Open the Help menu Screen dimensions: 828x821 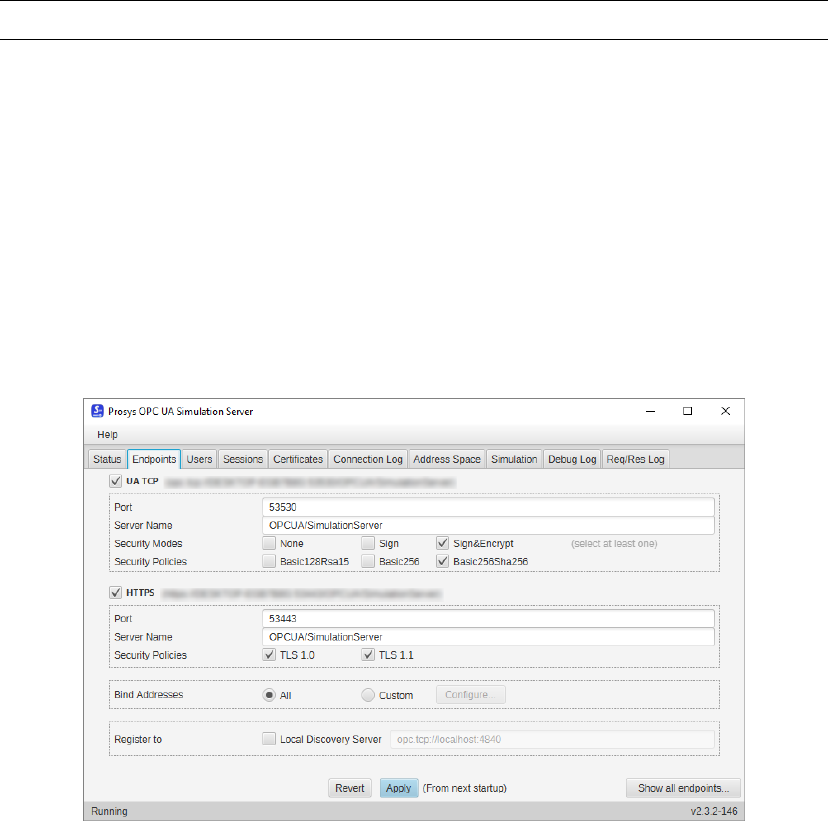coord(107,435)
